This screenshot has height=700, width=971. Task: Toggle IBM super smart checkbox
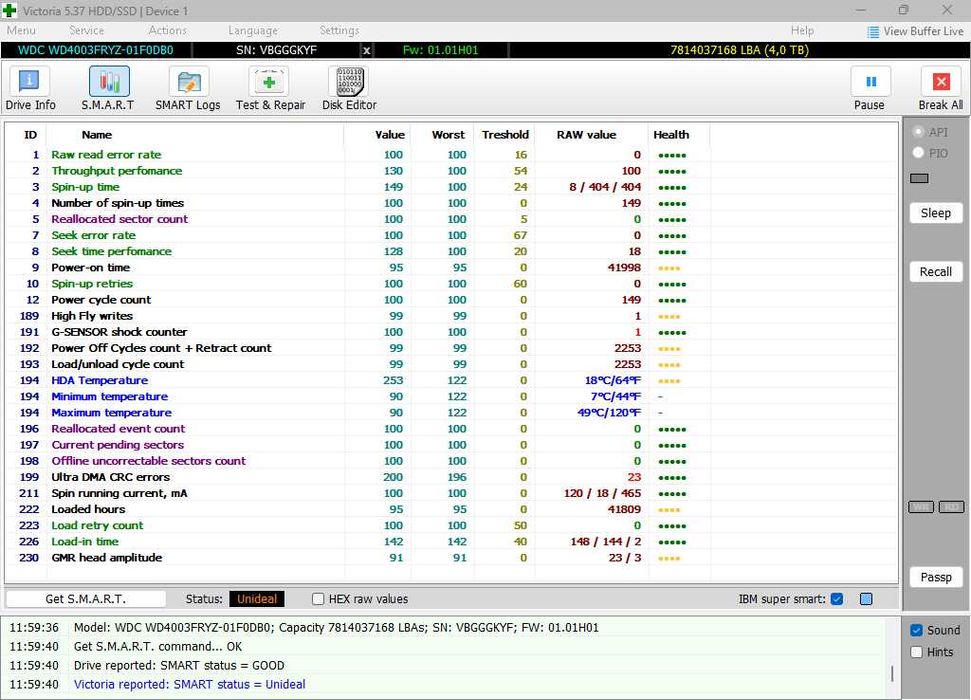[x=837, y=599]
